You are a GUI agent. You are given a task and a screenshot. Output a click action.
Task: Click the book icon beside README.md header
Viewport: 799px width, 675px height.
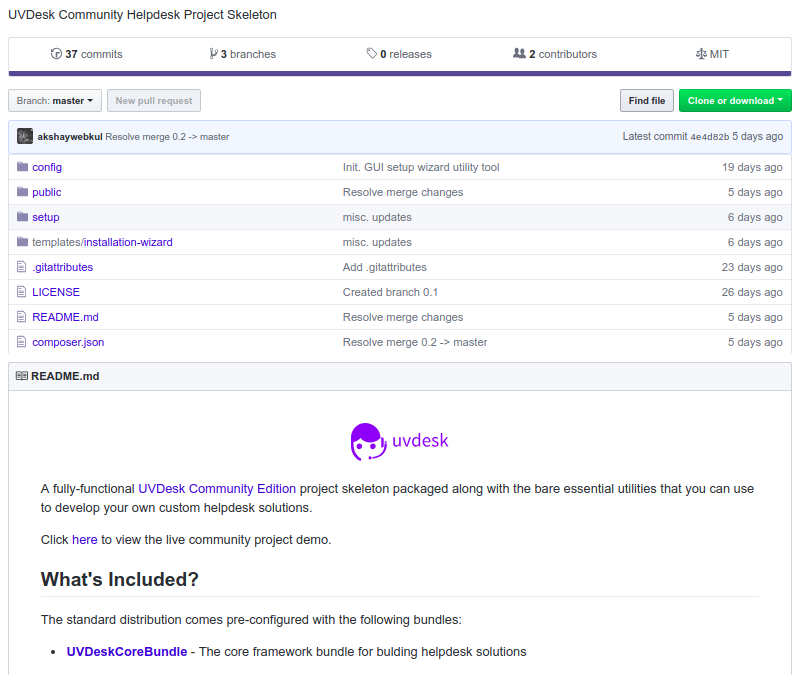click(x=22, y=376)
